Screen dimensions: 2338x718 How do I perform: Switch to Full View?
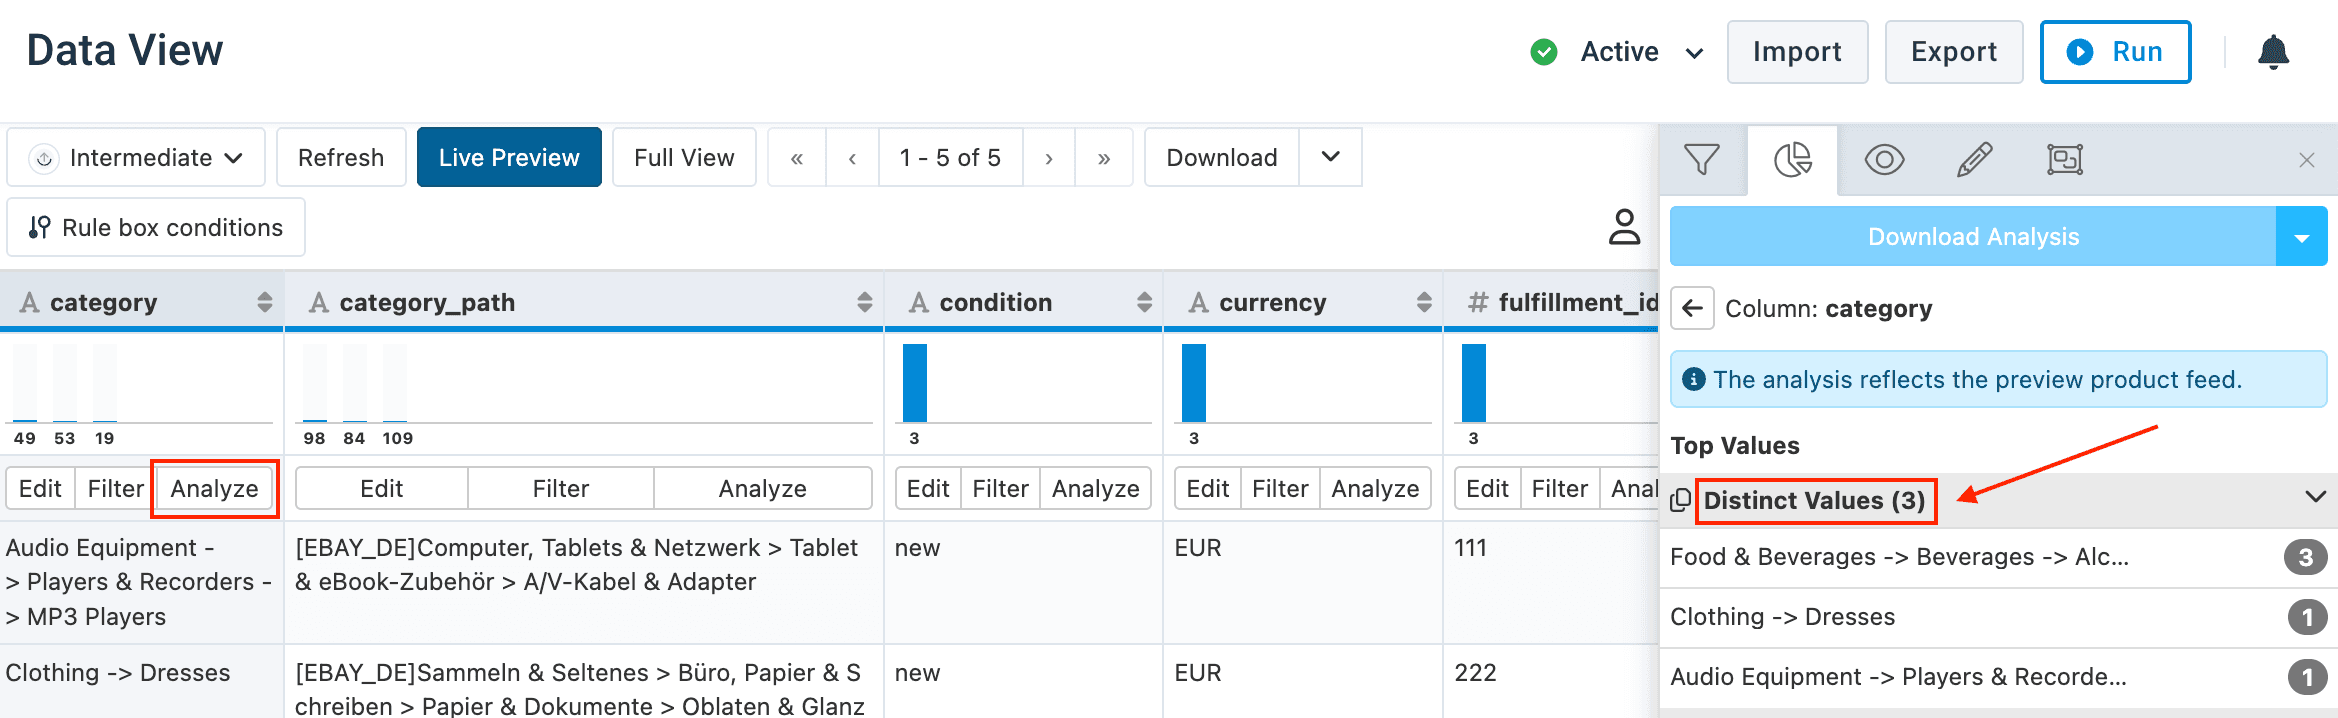[x=684, y=158]
